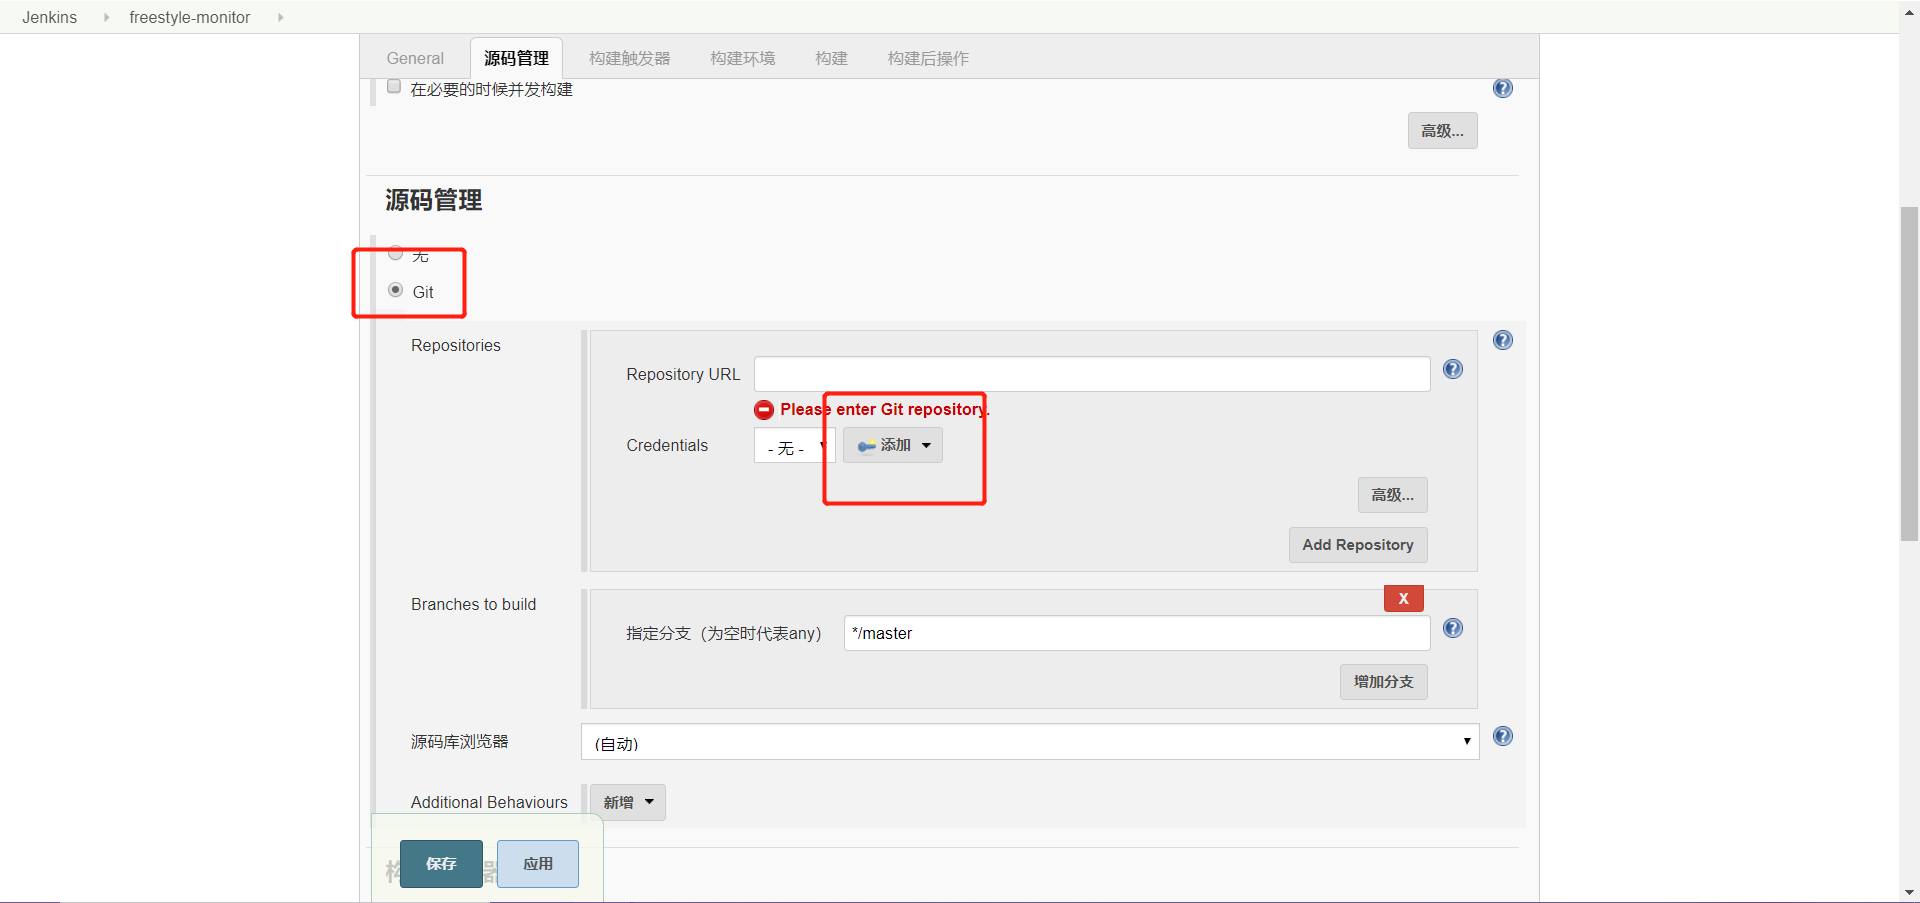Click the key icon on the 添加 button
Screen dimensions: 1920x903
pyautogui.click(x=866, y=445)
